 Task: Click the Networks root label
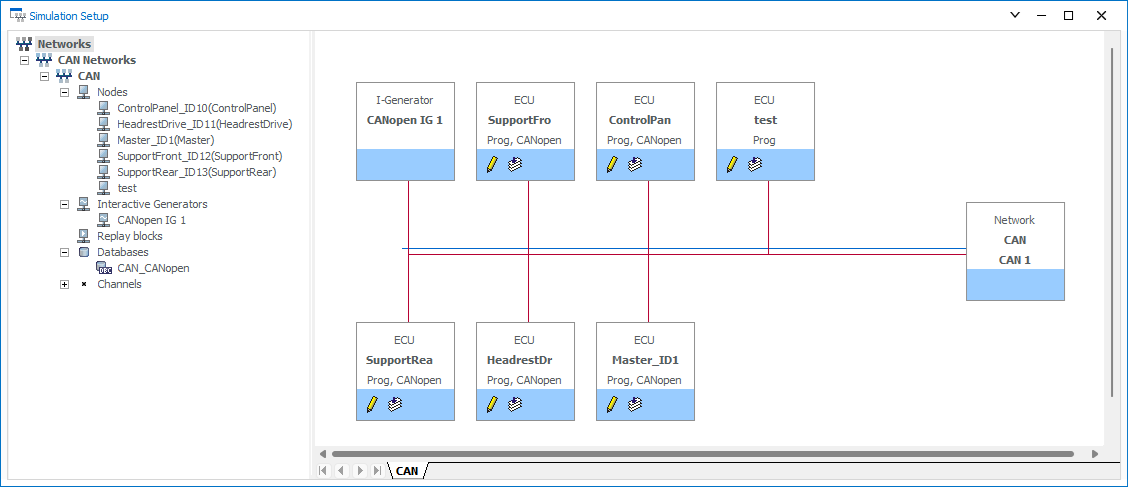pyautogui.click(x=65, y=44)
